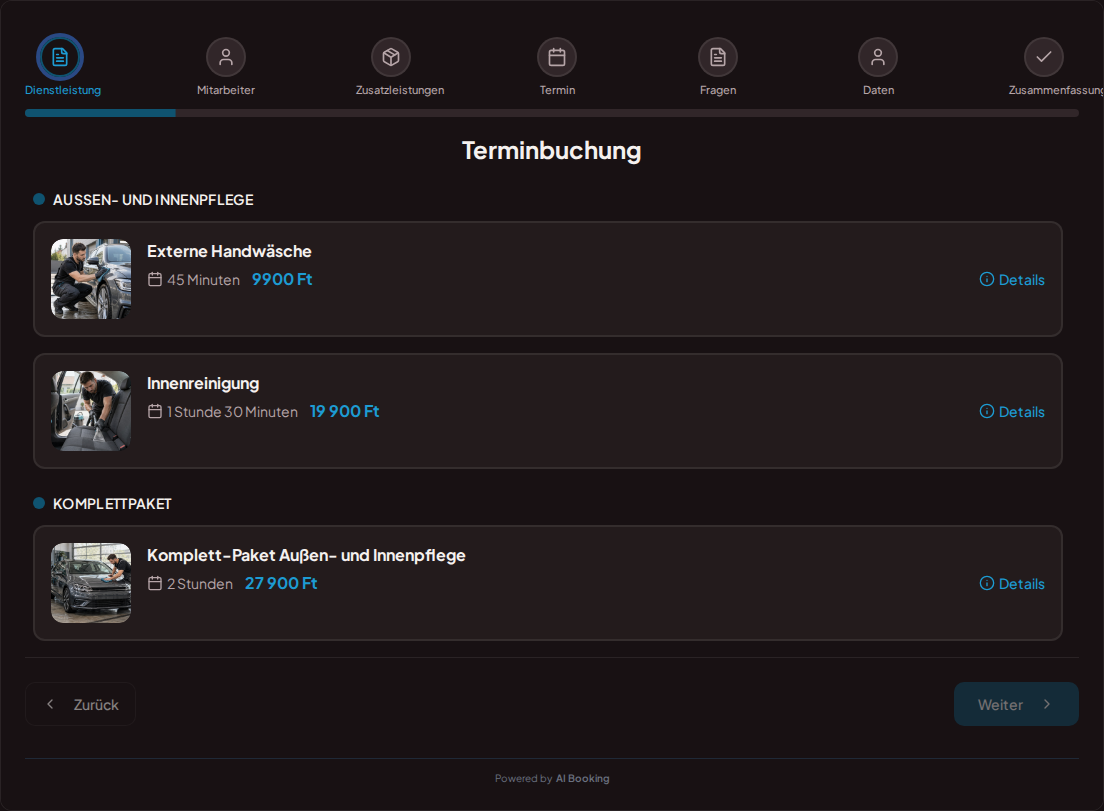
Task: Select the Fragen document icon step
Action: click(717, 57)
